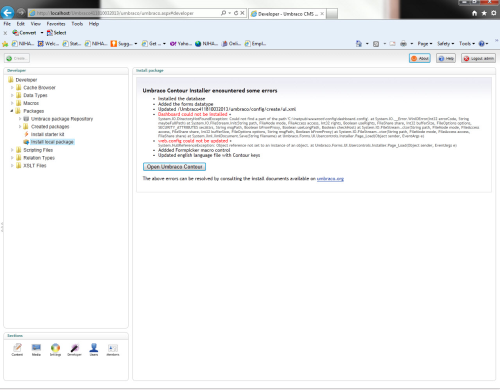
Task: Follow the umbraco.org link
Action: click(330, 179)
